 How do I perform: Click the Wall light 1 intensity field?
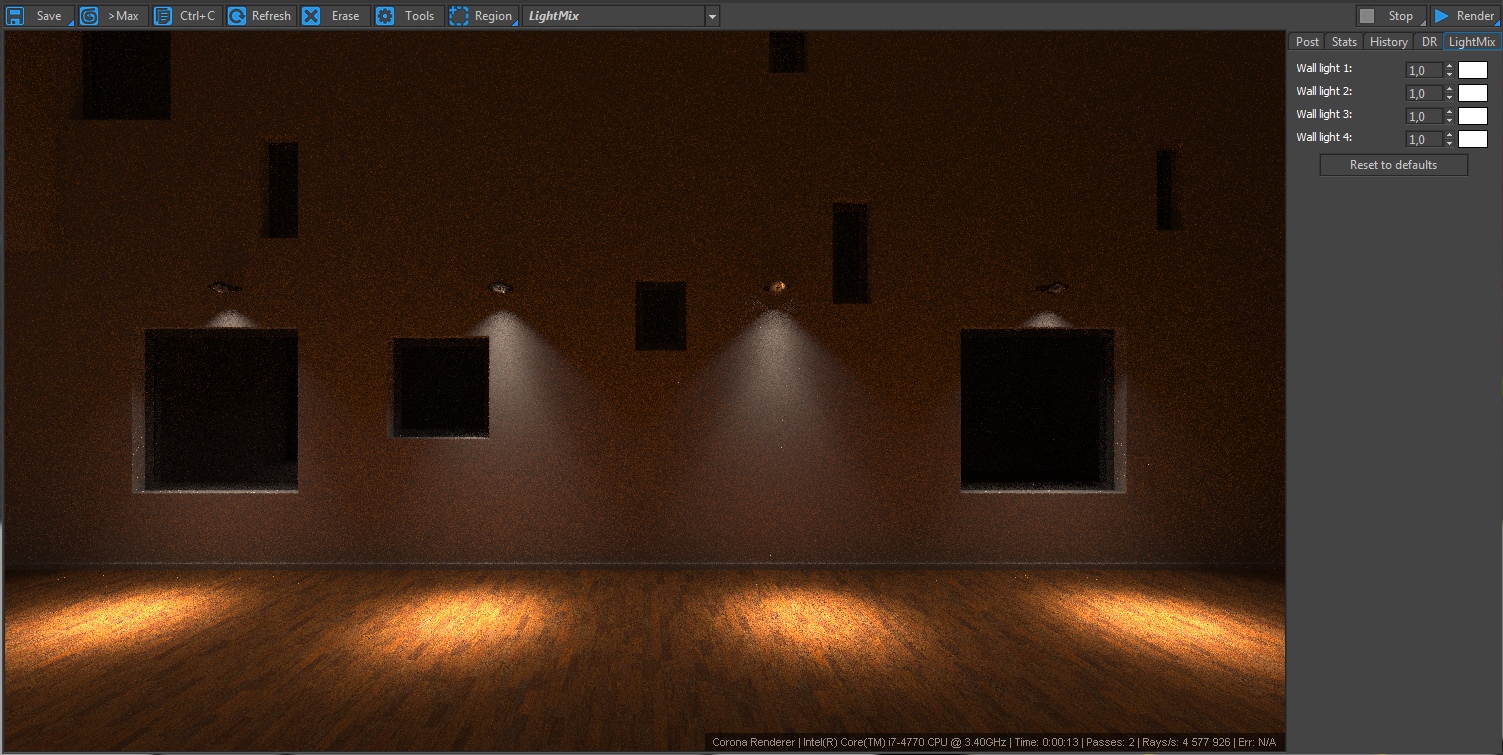1424,70
